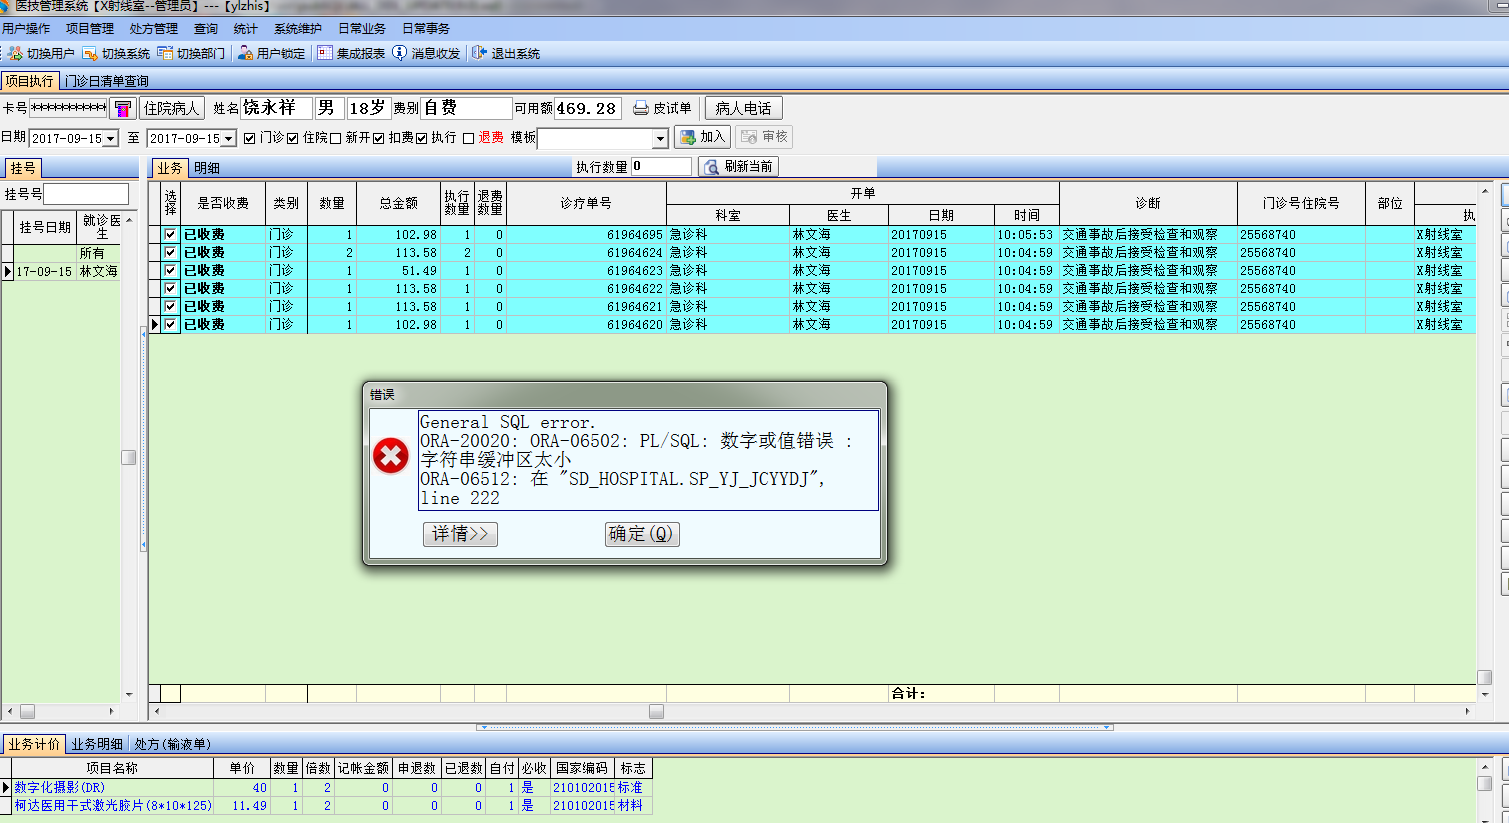Click the 用户锁定 user lock icon
This screenshot has height=823, width=1509.
click(245, 53)
